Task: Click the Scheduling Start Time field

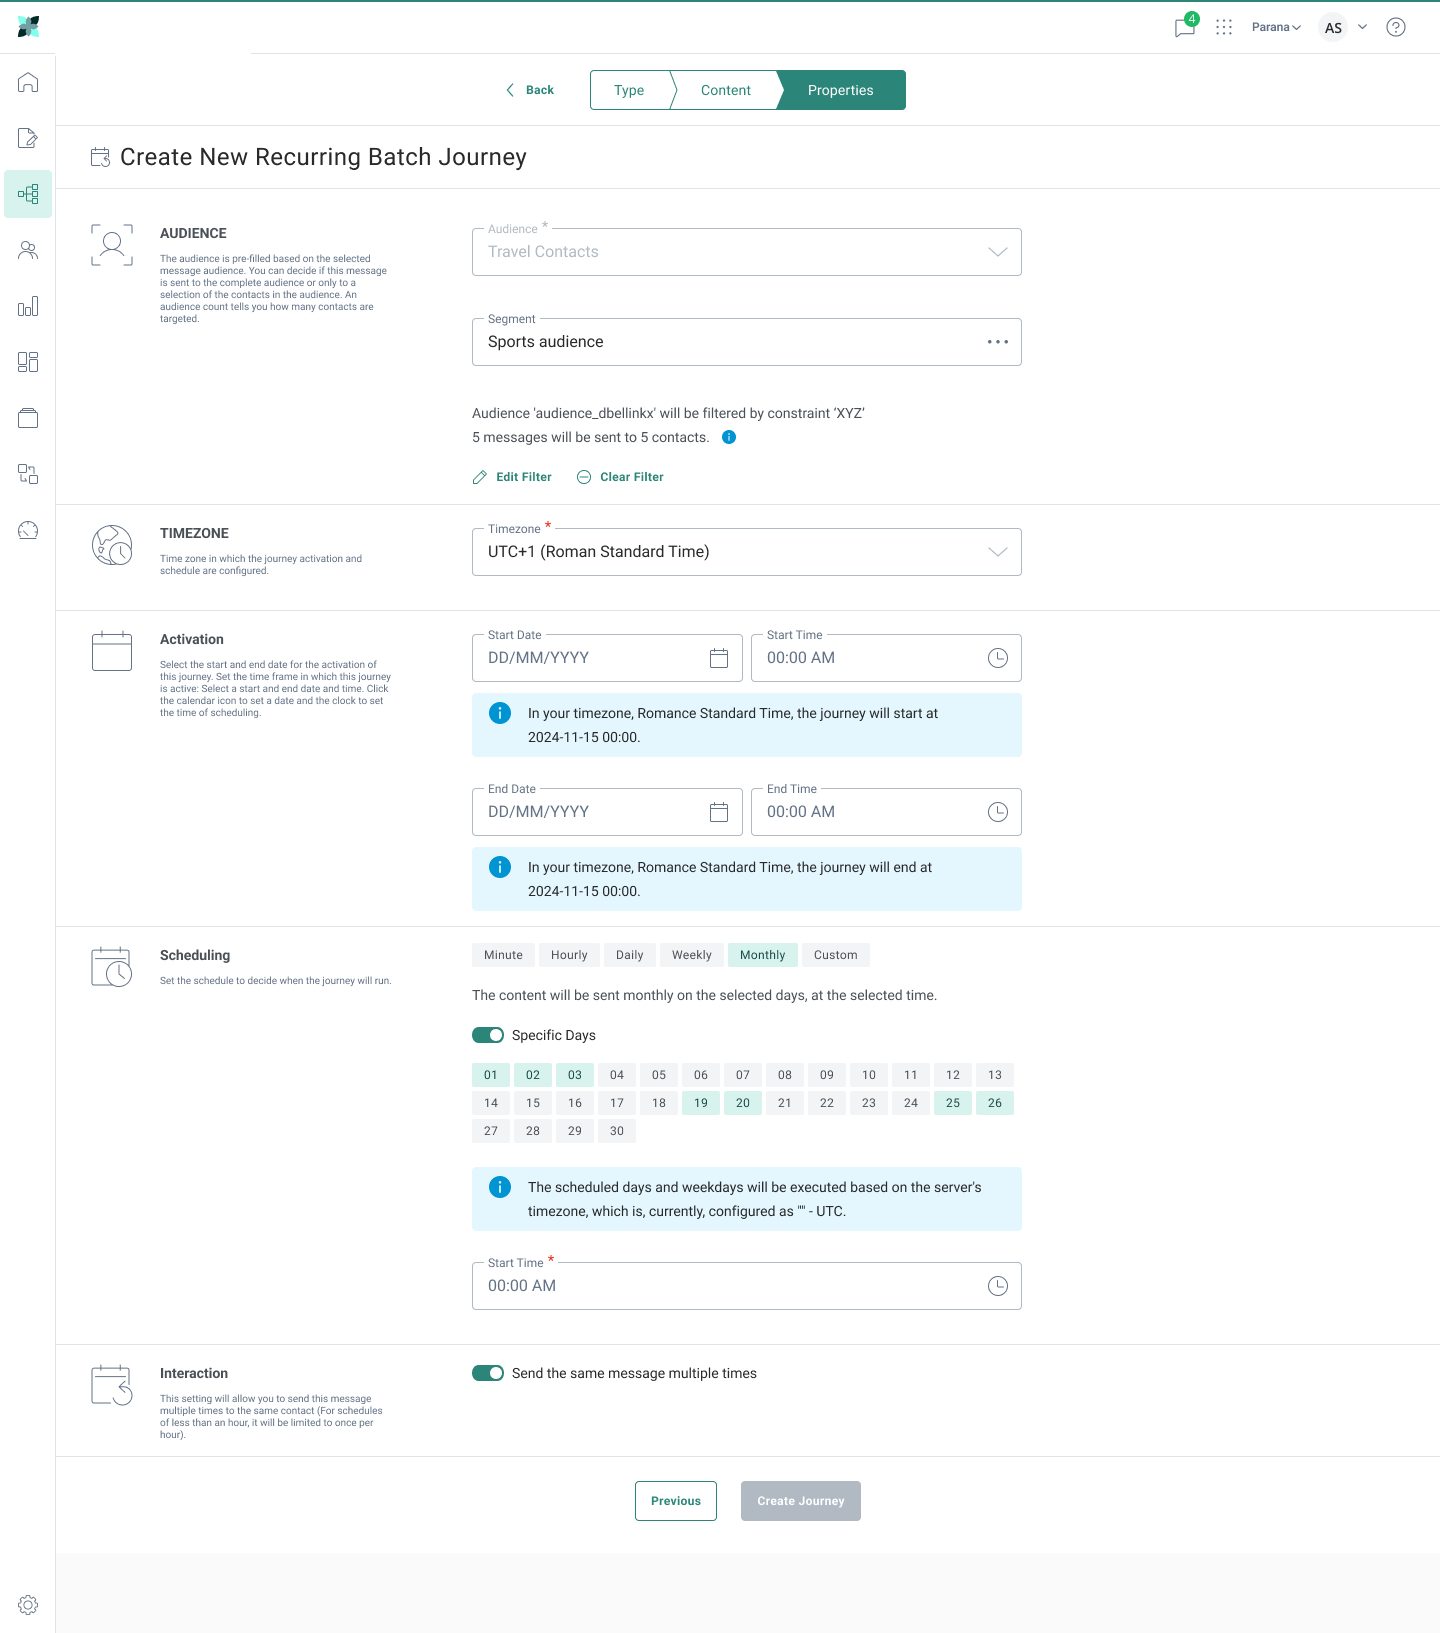Action: click(x=747, y=1286)
